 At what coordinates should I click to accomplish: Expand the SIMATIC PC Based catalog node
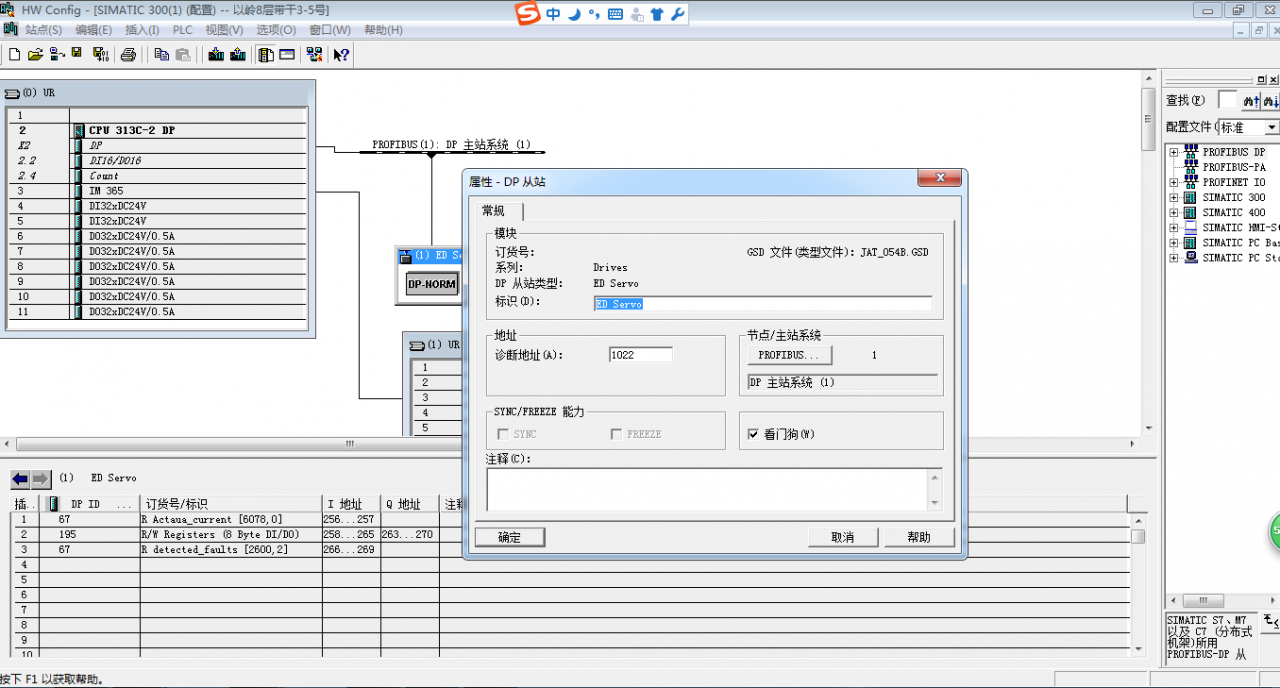[x=1174, y=243]
